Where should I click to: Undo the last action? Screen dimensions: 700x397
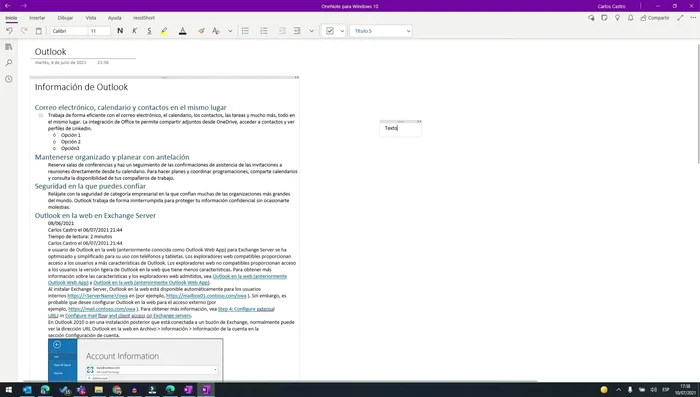click(x=9, y=31)
